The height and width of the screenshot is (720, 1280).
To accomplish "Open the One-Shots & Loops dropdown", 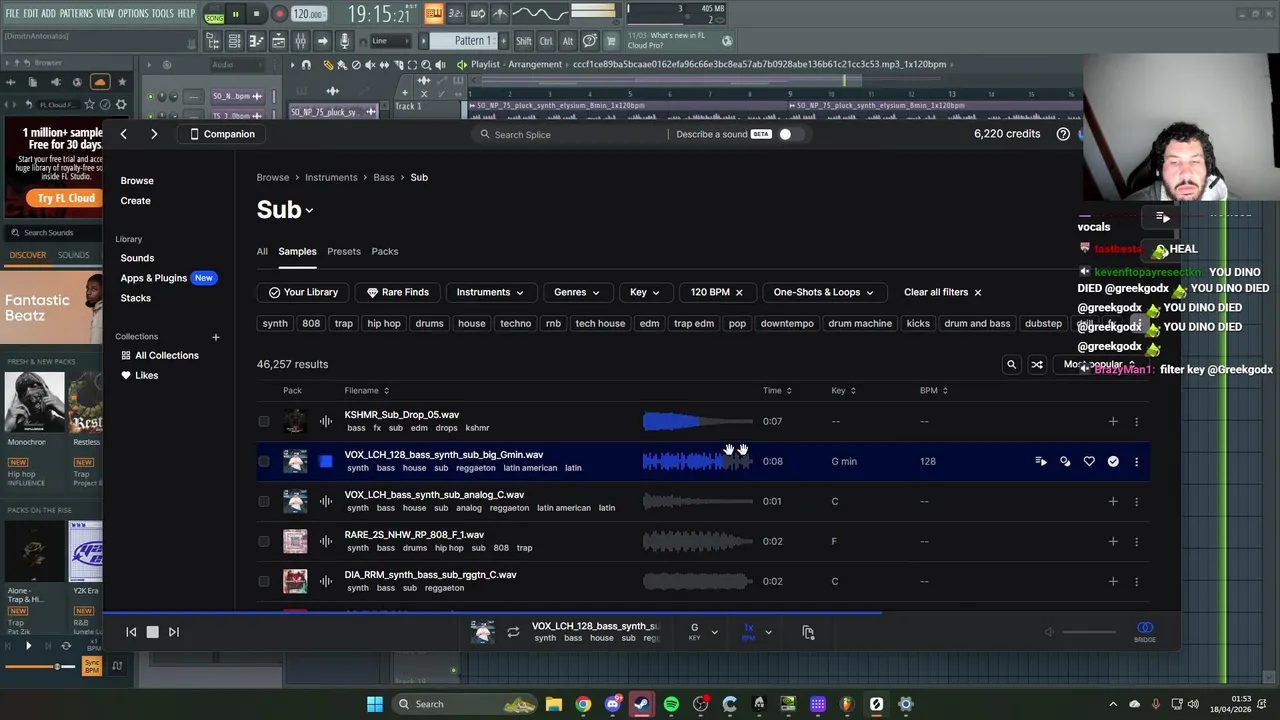I will pyautogui.click(x=823, y=292).
